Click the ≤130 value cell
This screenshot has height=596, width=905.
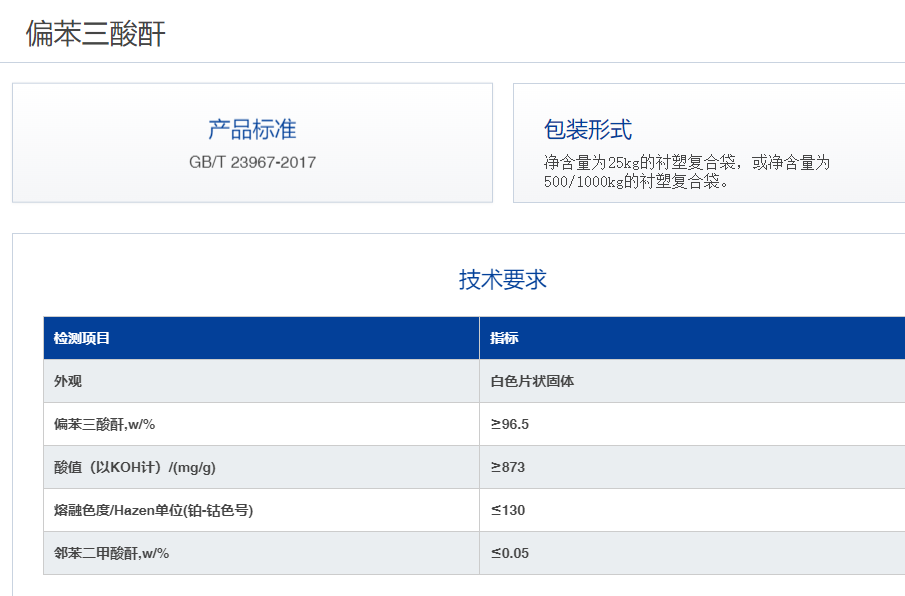pos(692,510)
